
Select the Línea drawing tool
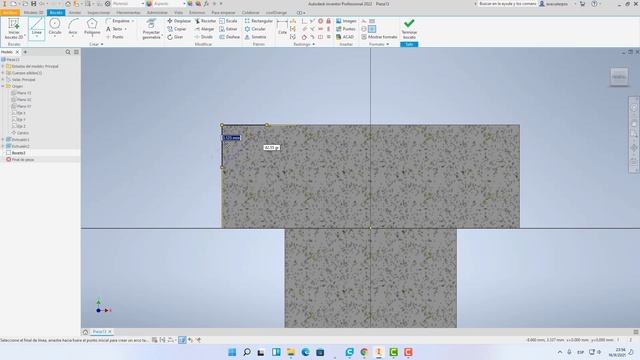pyautogui.click(x=36, y=29)
